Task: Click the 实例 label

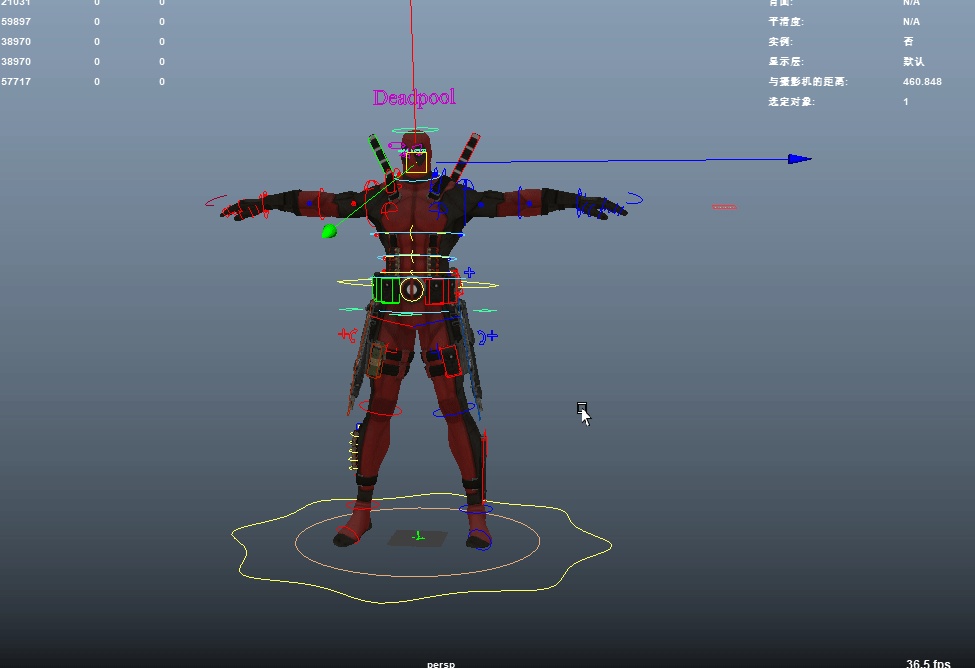Action: 780,42
